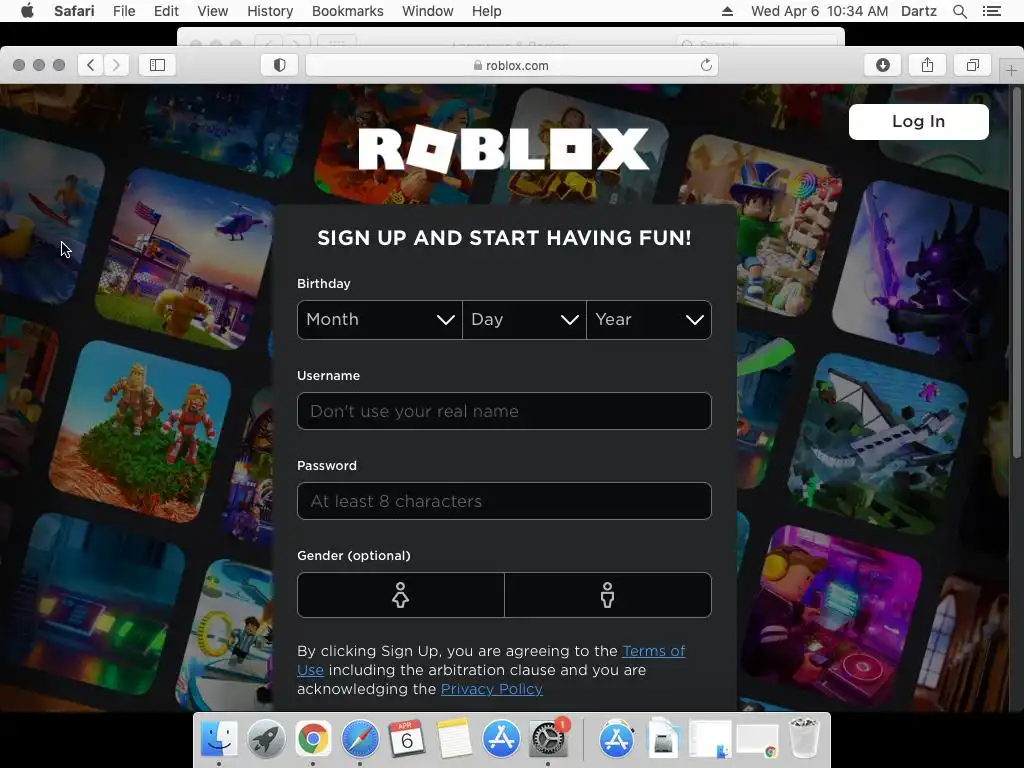This screenshot has height=768, width=1024.
Task: Reload the roblox.com page
Action: click(706, 65)
